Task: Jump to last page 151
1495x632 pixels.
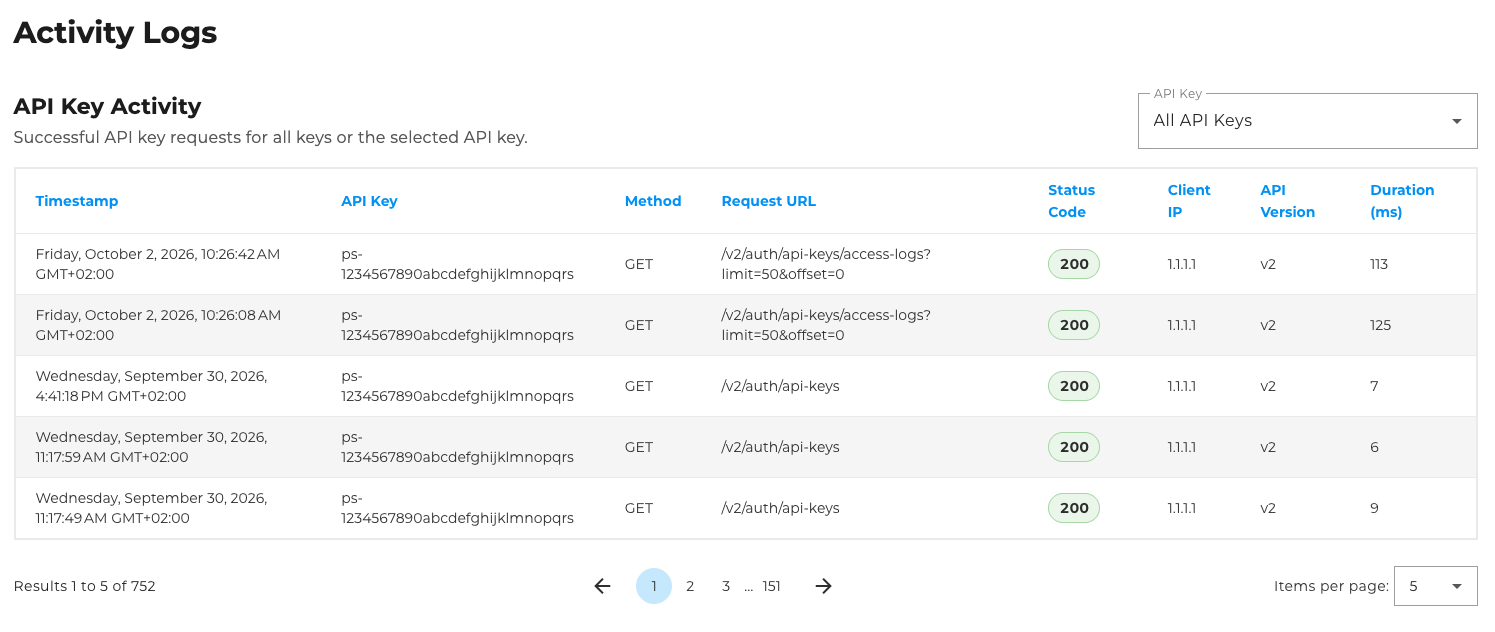Action: pyautogui.click(x=771, y=586)
